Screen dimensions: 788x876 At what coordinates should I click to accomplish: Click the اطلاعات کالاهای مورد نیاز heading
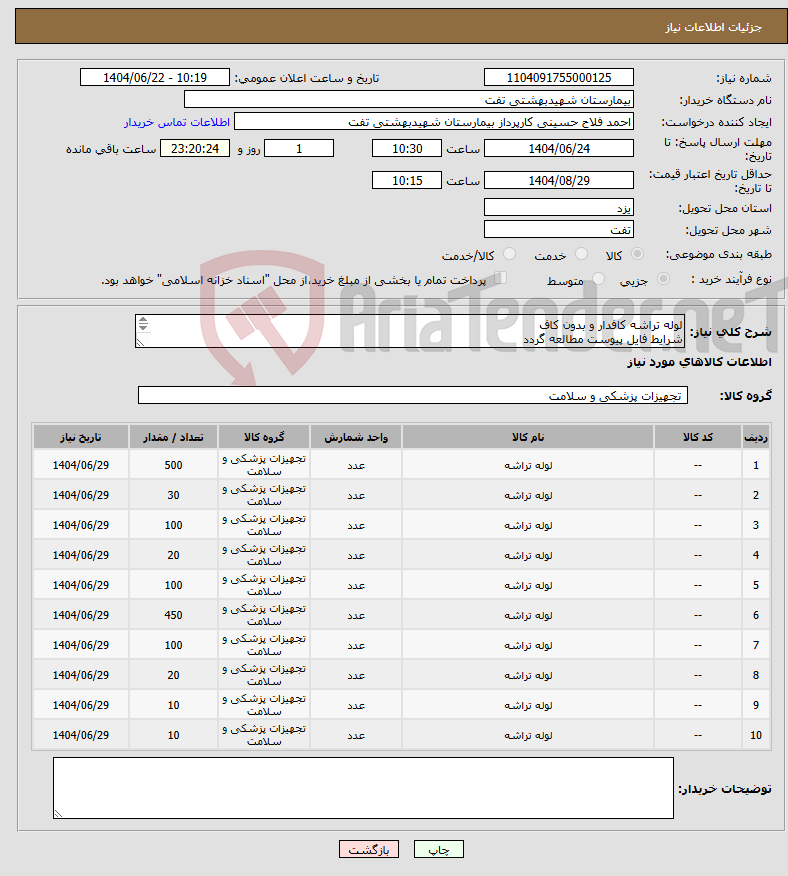(699, 362)
